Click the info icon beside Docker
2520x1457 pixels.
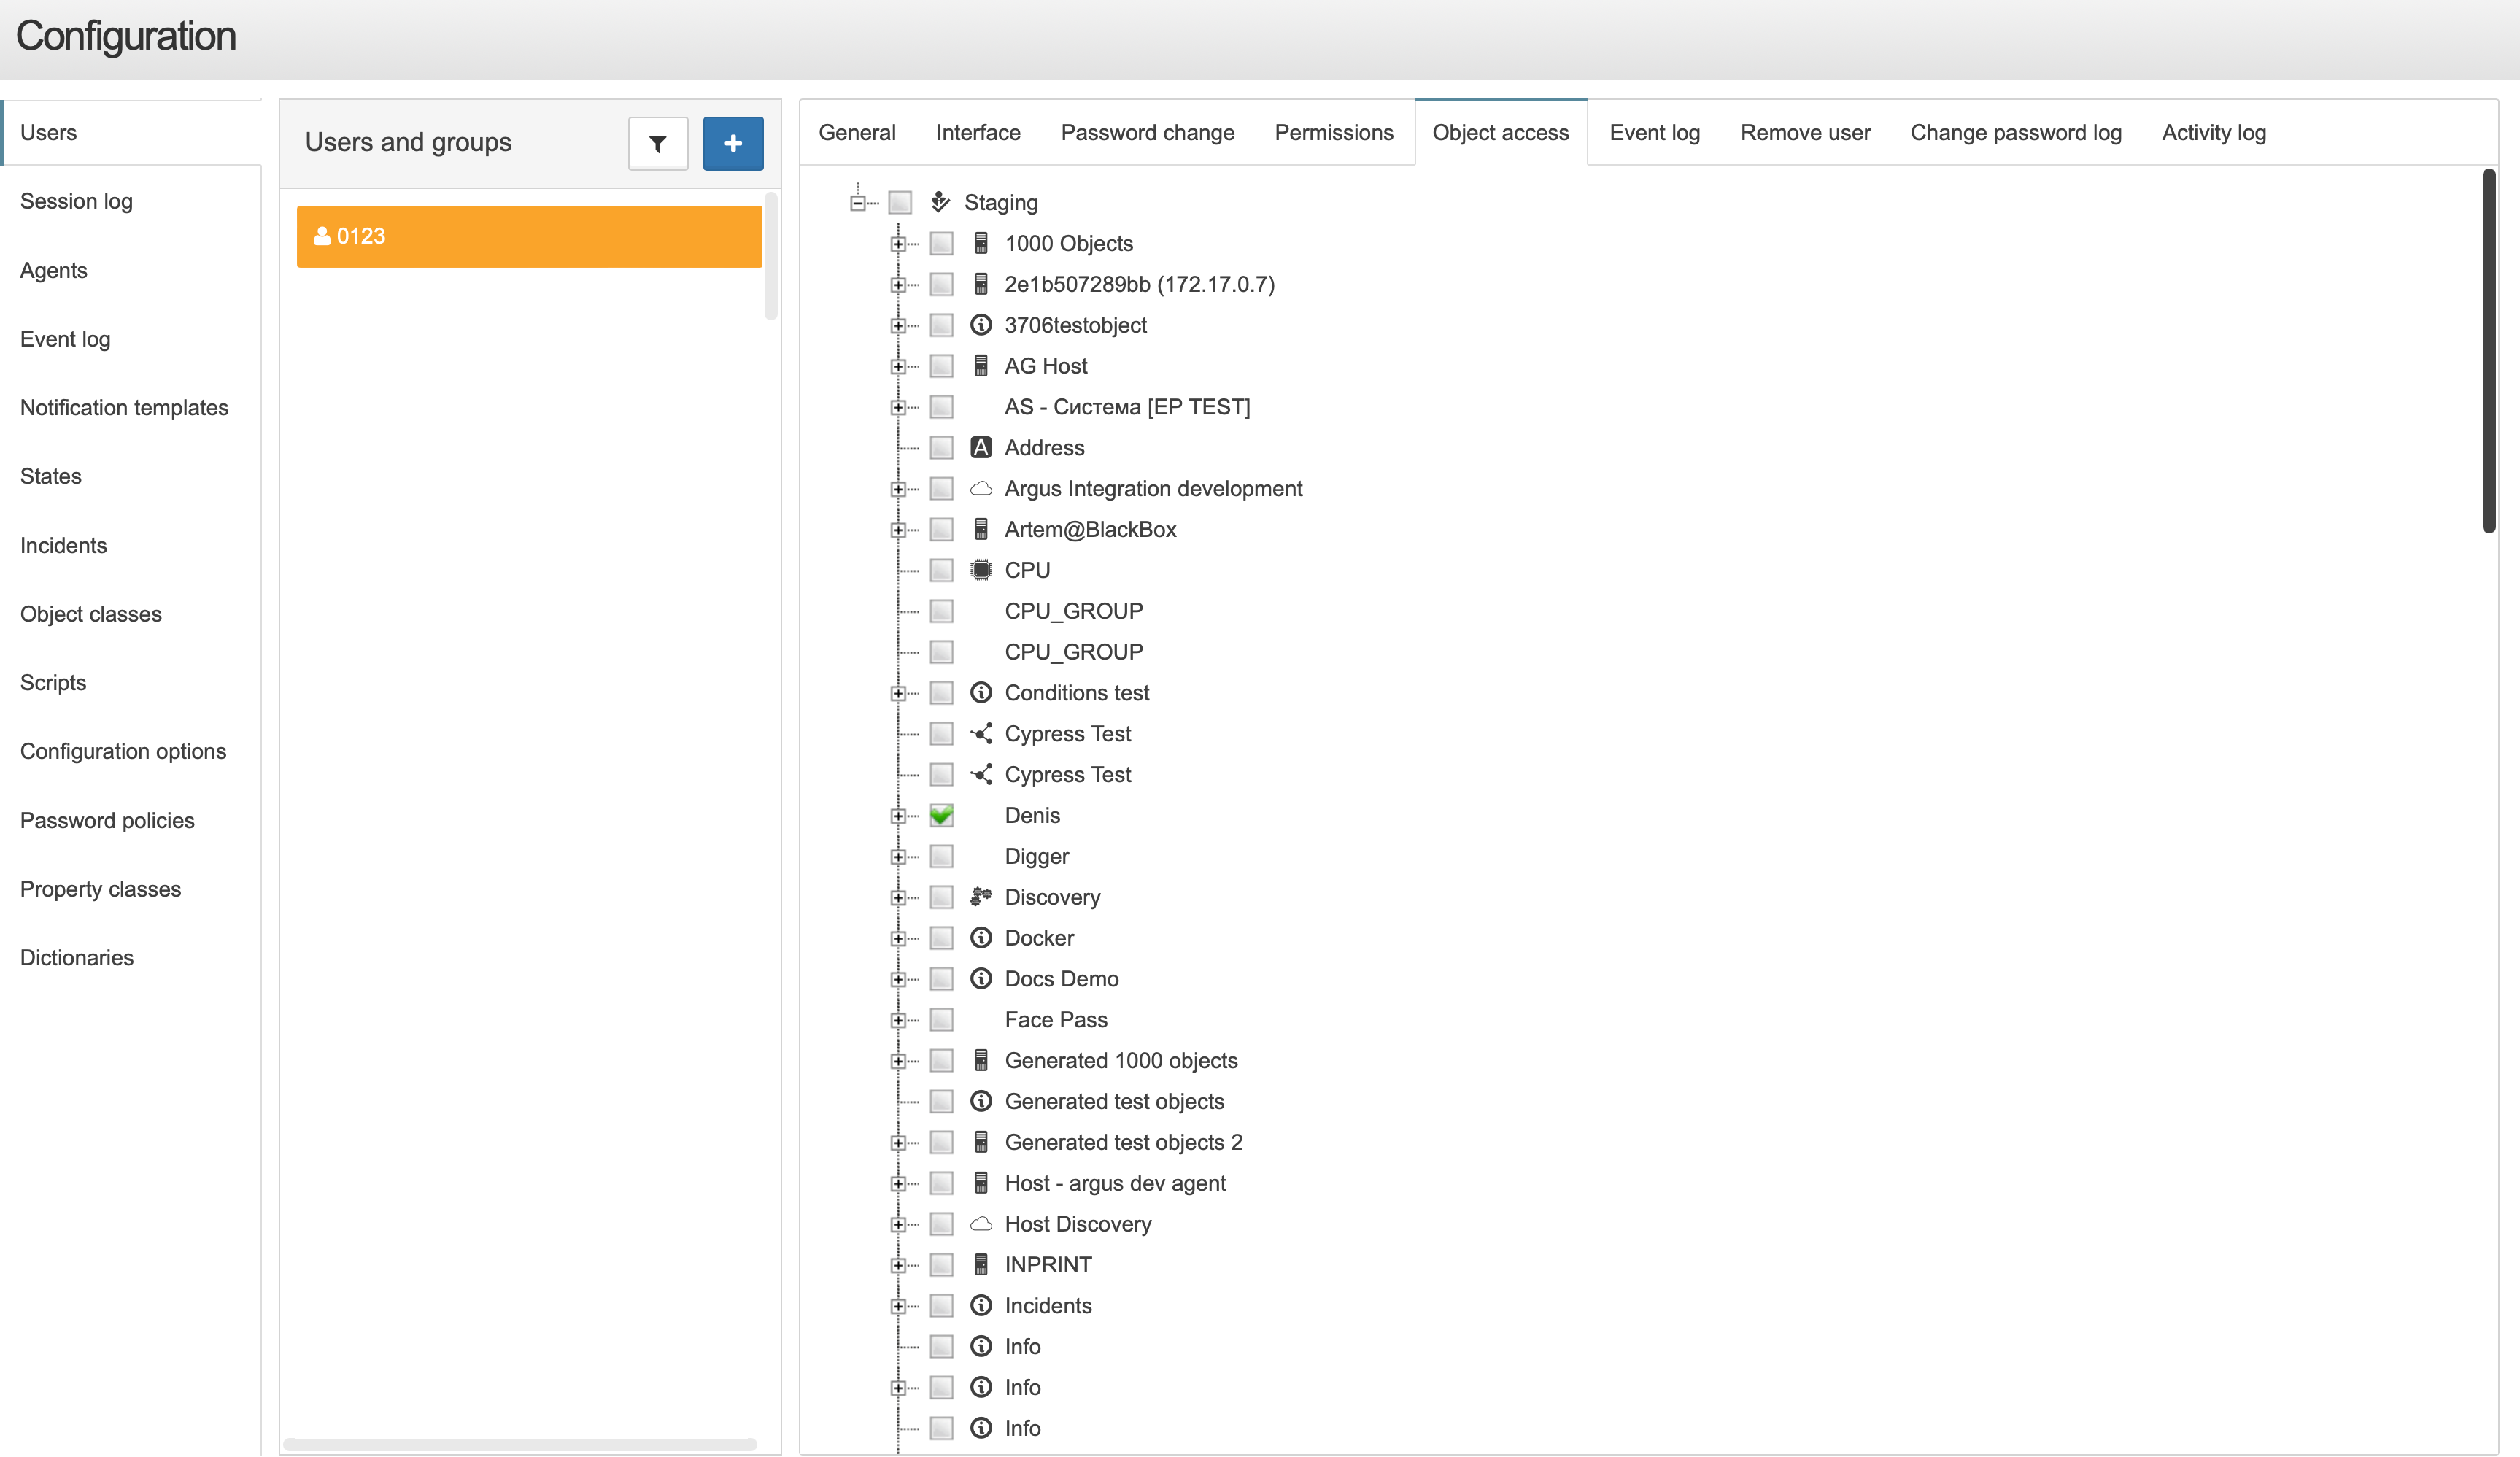pyautogui.click(x=981, y=937)
